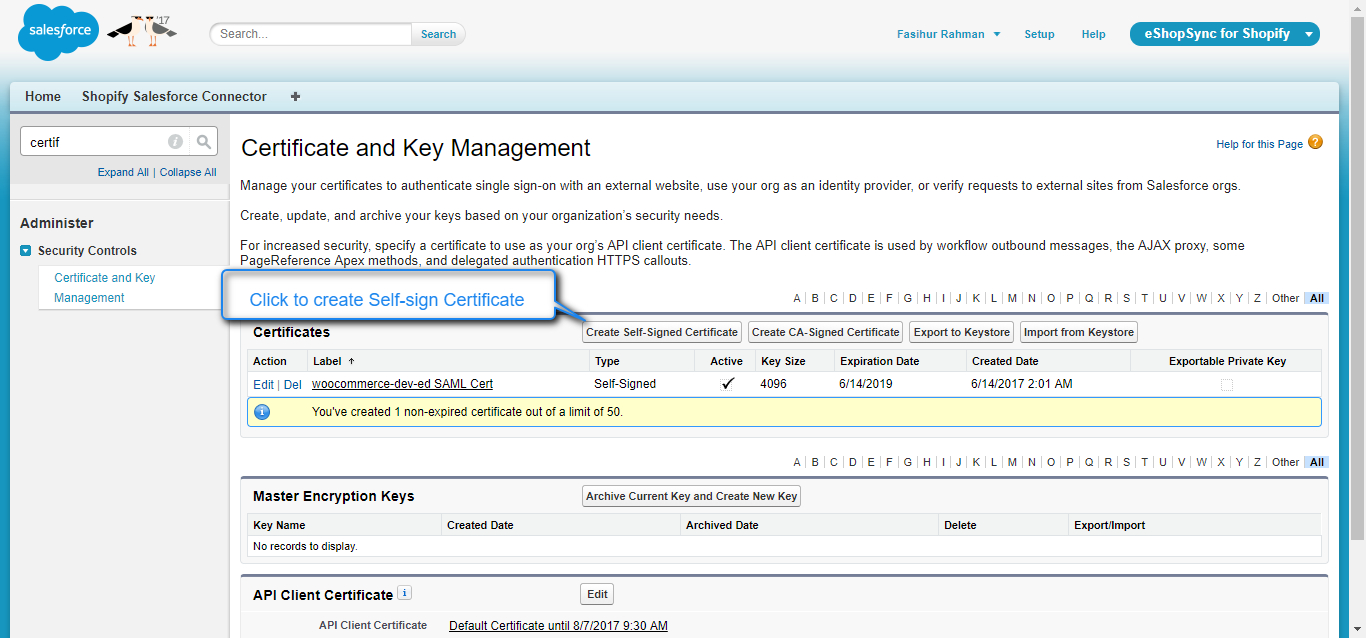Open eShopSync for Shopify app dropdown
The height and width of the screenshot is (638, 1366).
coord(1308,34)
